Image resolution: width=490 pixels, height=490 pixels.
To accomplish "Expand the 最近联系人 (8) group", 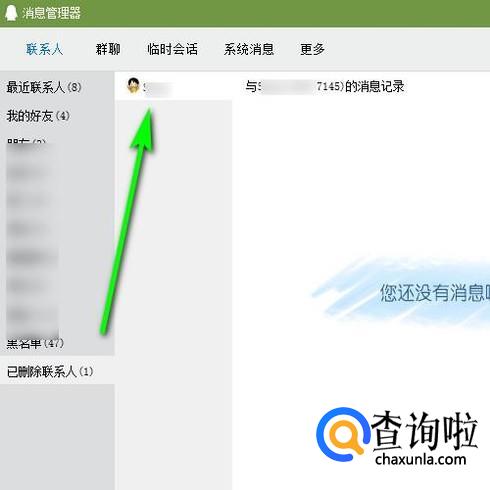I will (x=44, y=87).
